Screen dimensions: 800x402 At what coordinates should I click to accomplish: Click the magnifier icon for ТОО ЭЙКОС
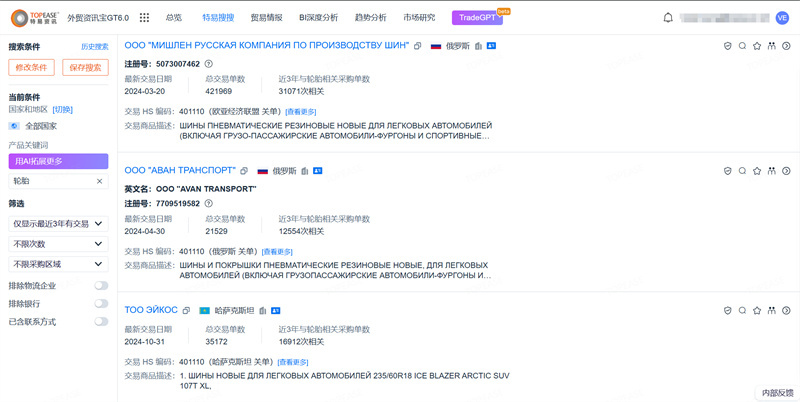pyautogui.click(x=742, y=310)
